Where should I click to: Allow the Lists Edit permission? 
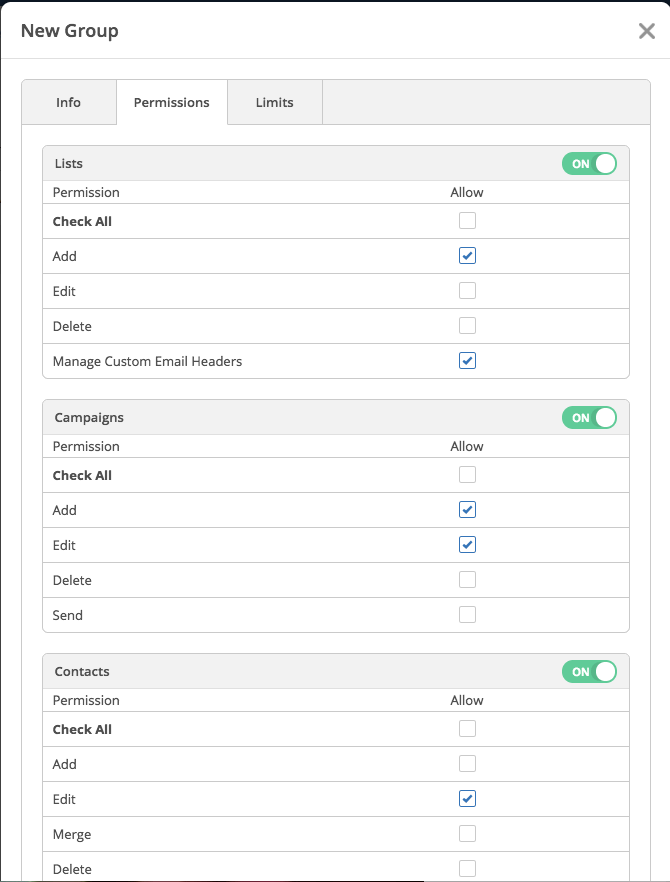point(467,291)
